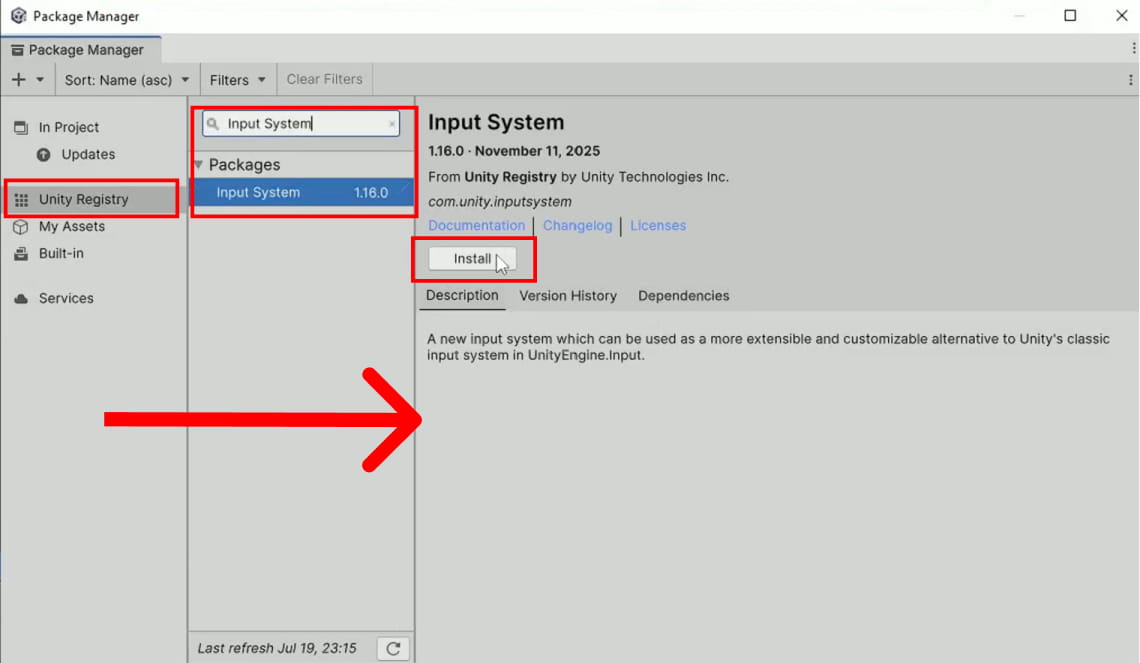Viewport: 1140px width, 663px height.
Task: Open the Filters dropdown
Action: click(237, 80)
